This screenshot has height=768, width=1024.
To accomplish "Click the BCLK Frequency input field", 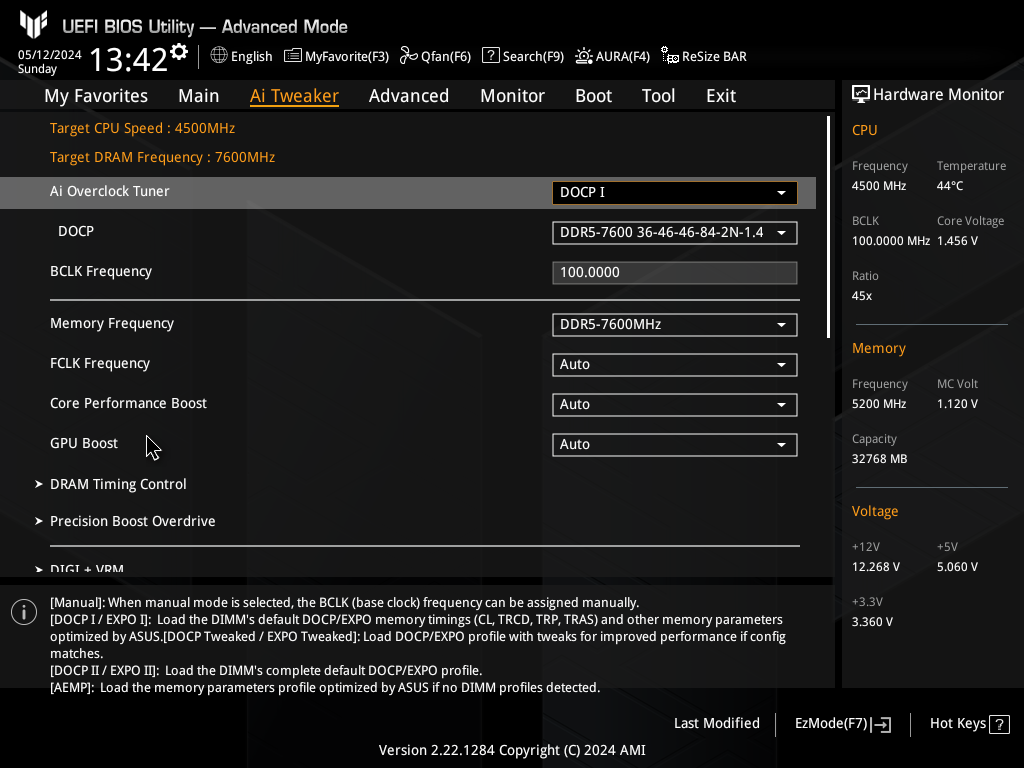I will click(x=675, y=272).
